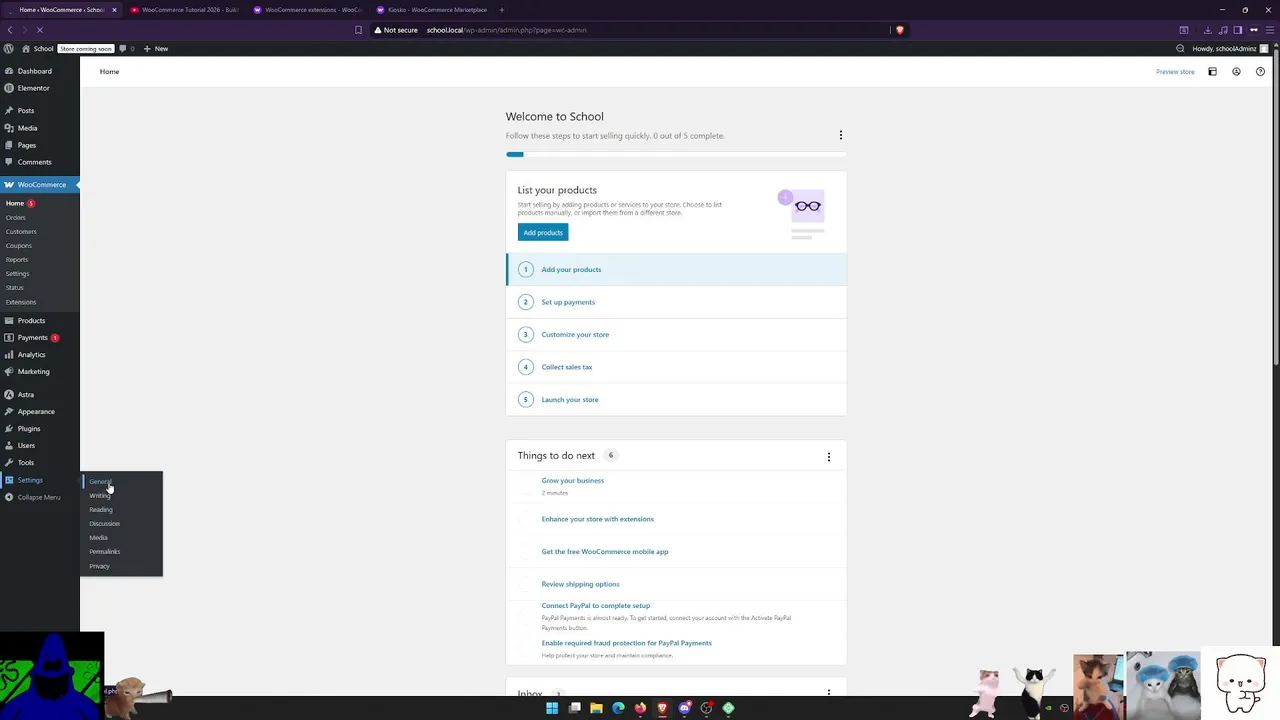
Task: Open Things to do next options menu
Action: [x=828, y=457]
